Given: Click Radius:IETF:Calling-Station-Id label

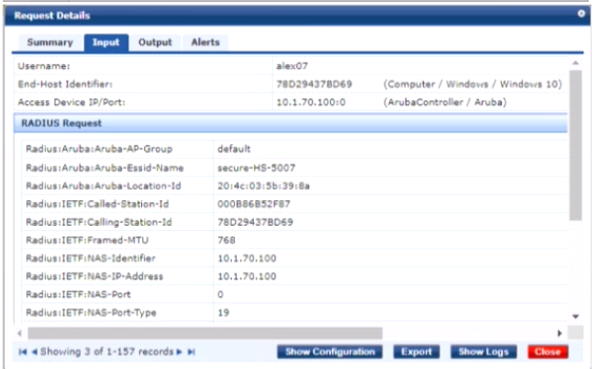Looking at the screenshot, I should pyautogui.click(x=99, y=222).
